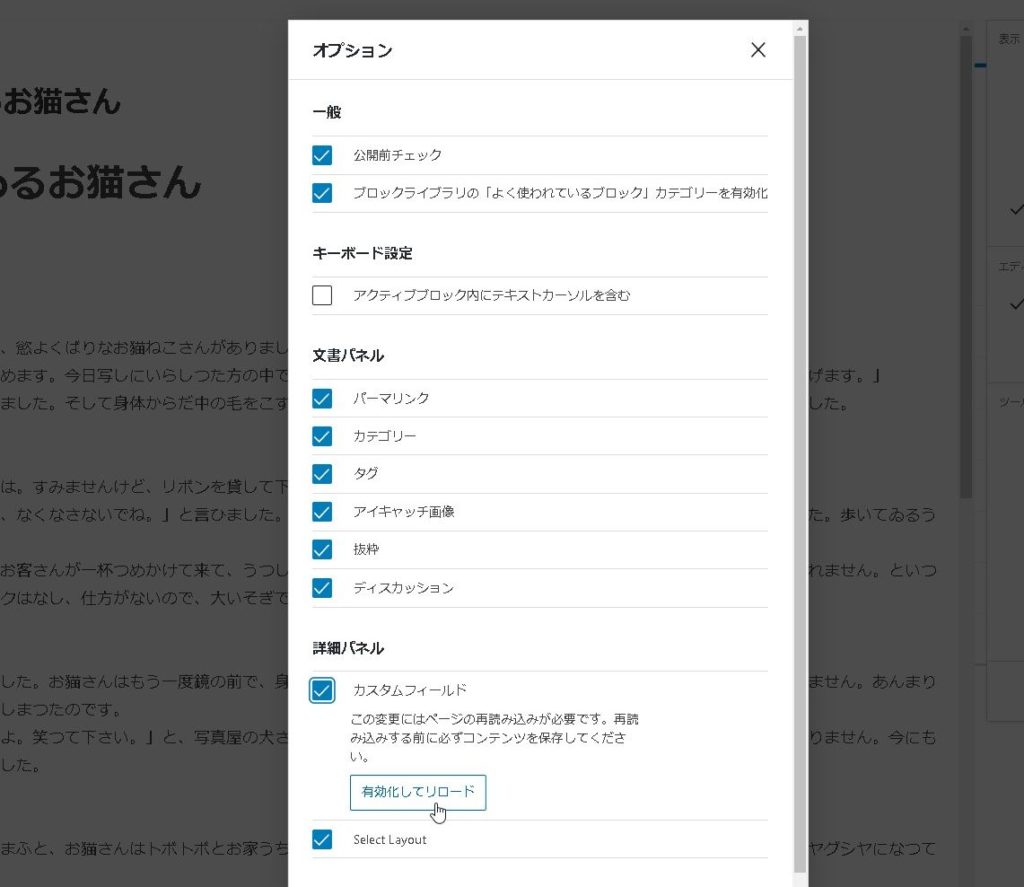Click the 有効化してリロード button
The width and height of the screenshot is (1024, 887).
[418, 792]
